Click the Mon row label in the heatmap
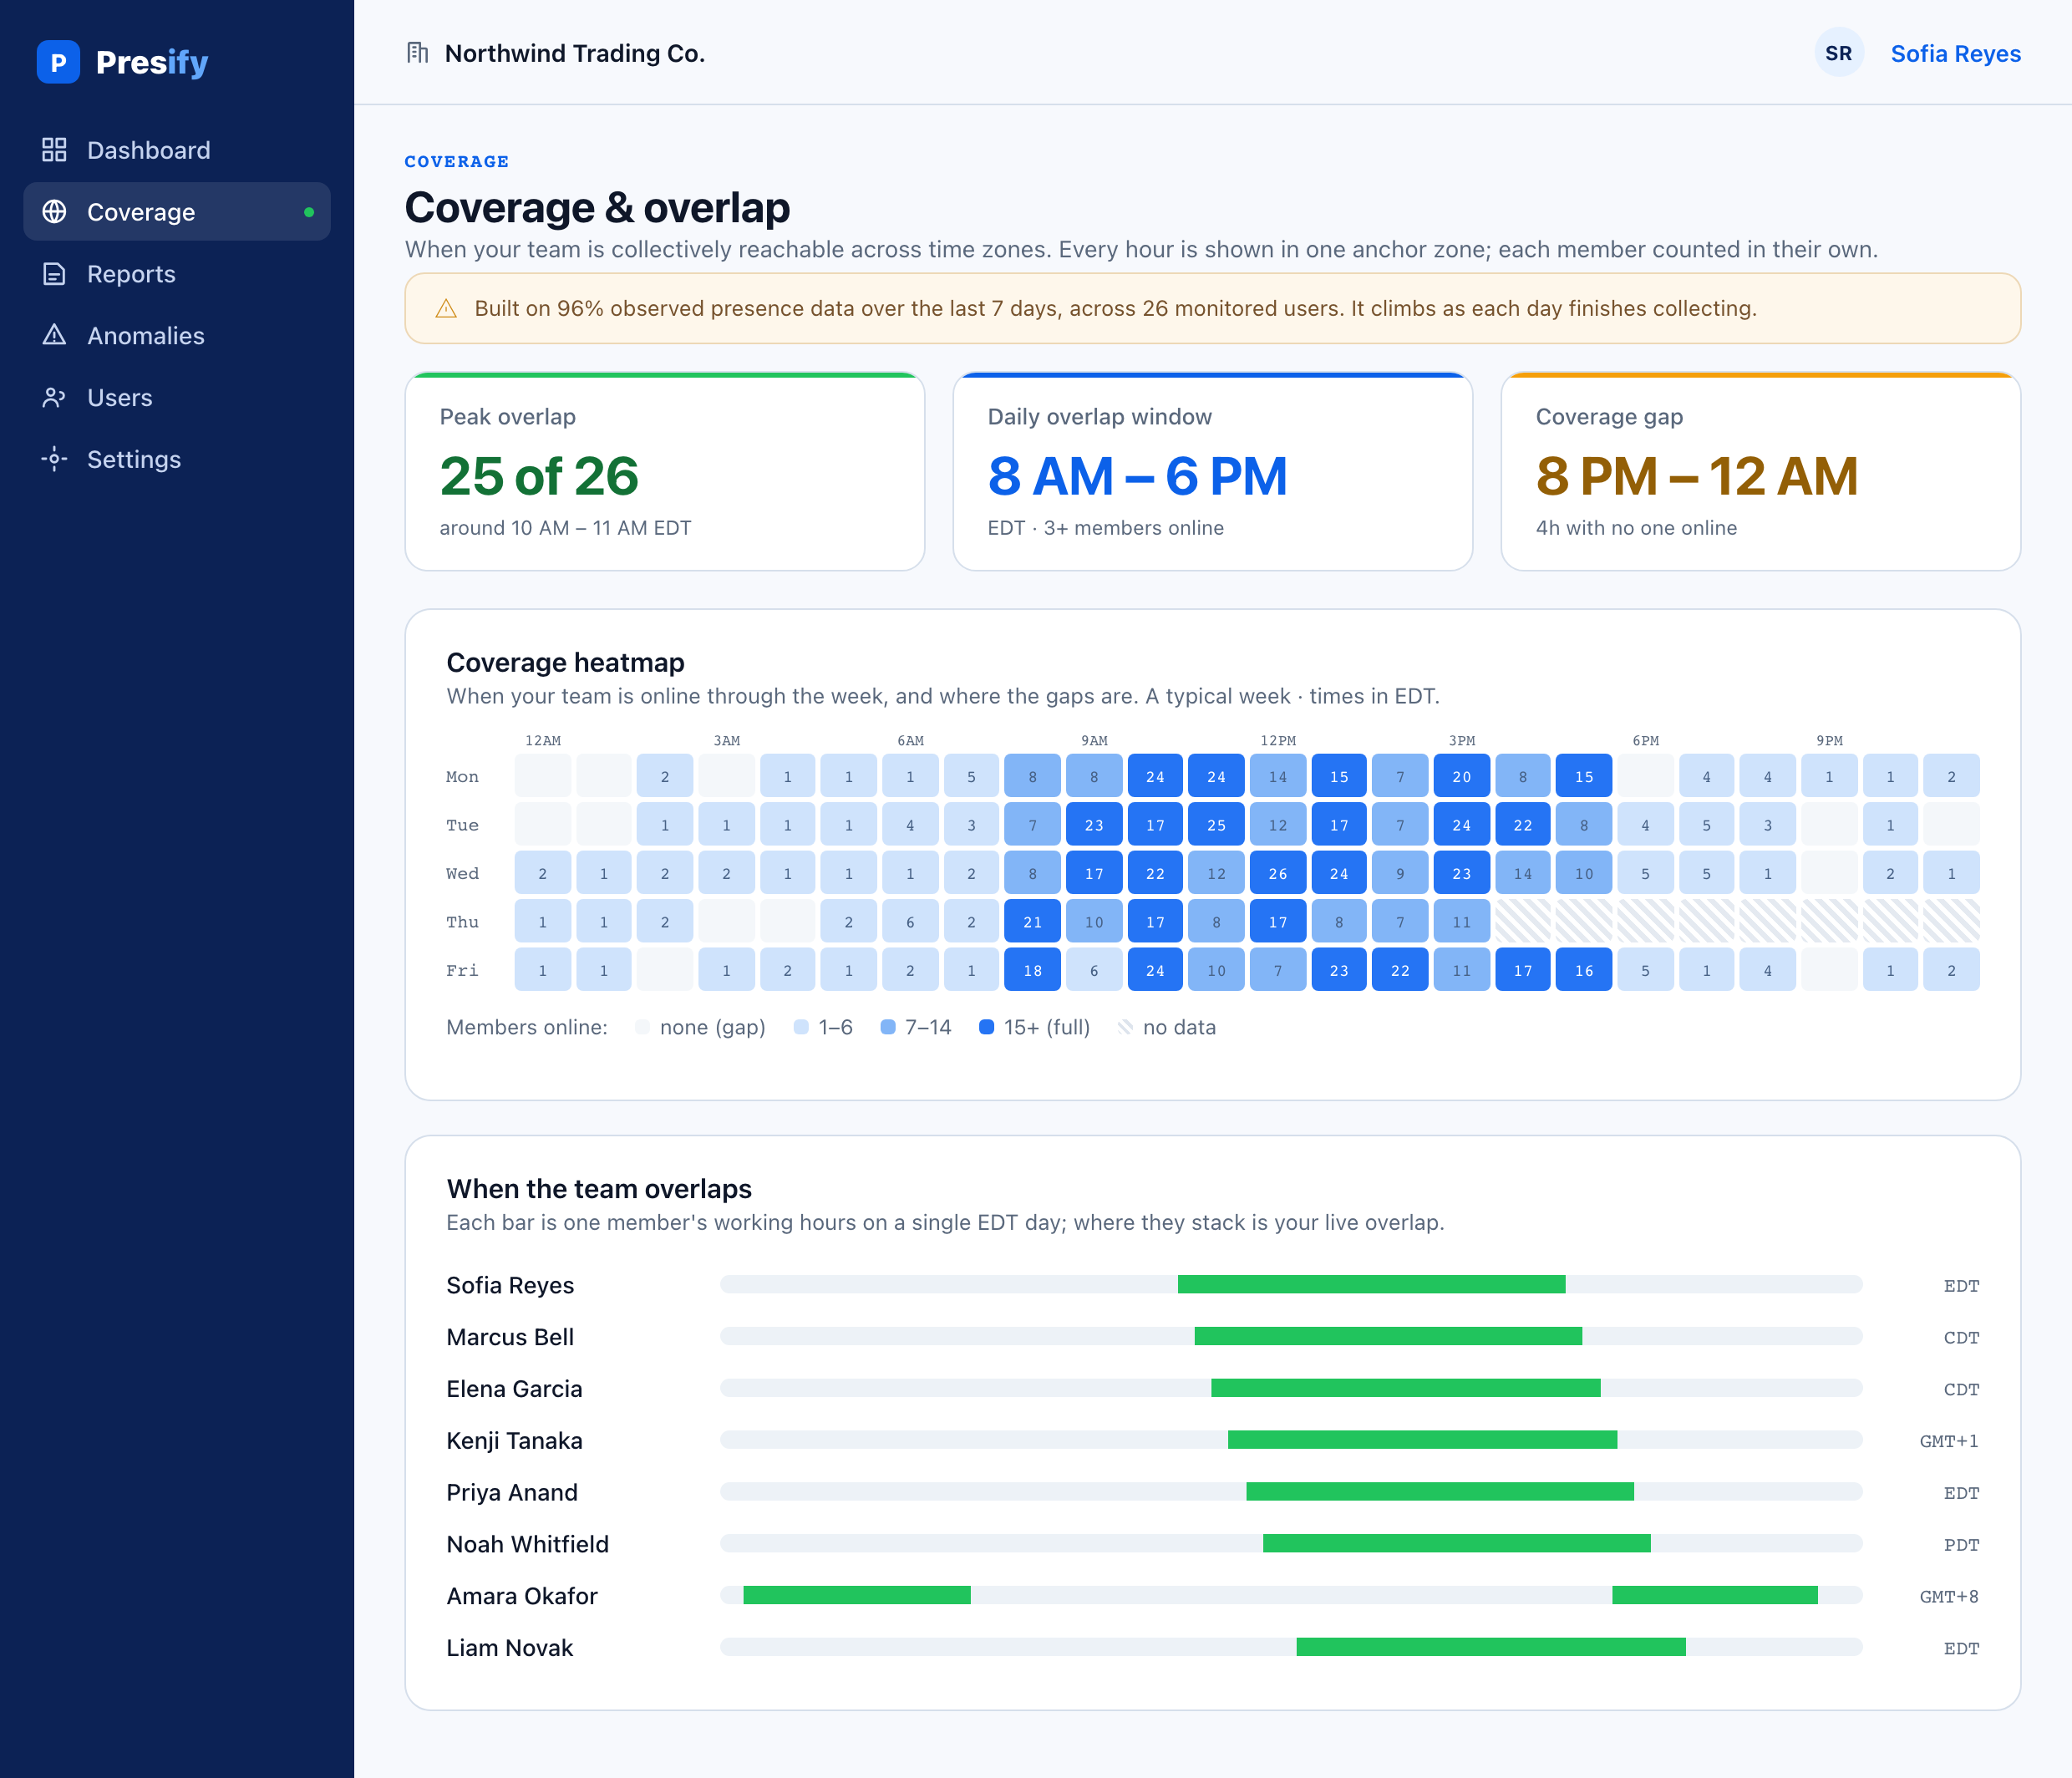The width and height of the screenshot is (2072, 1778). (462, 776)
